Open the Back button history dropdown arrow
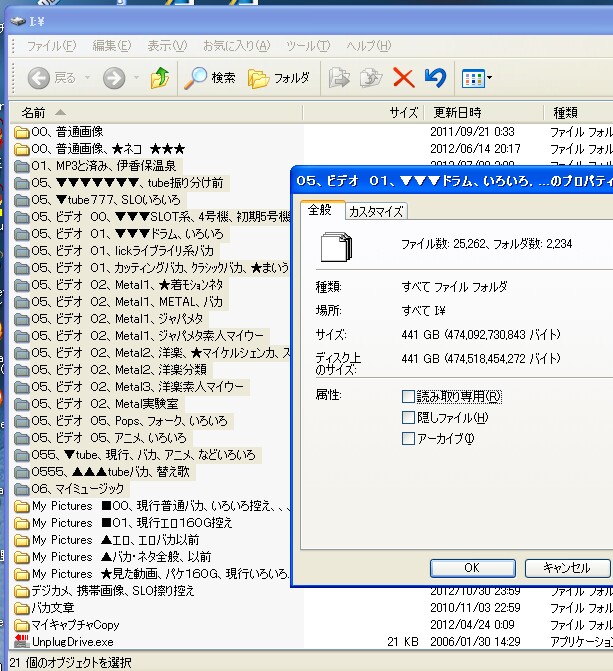This screenshot has height=671, width=613. (87, 78)
